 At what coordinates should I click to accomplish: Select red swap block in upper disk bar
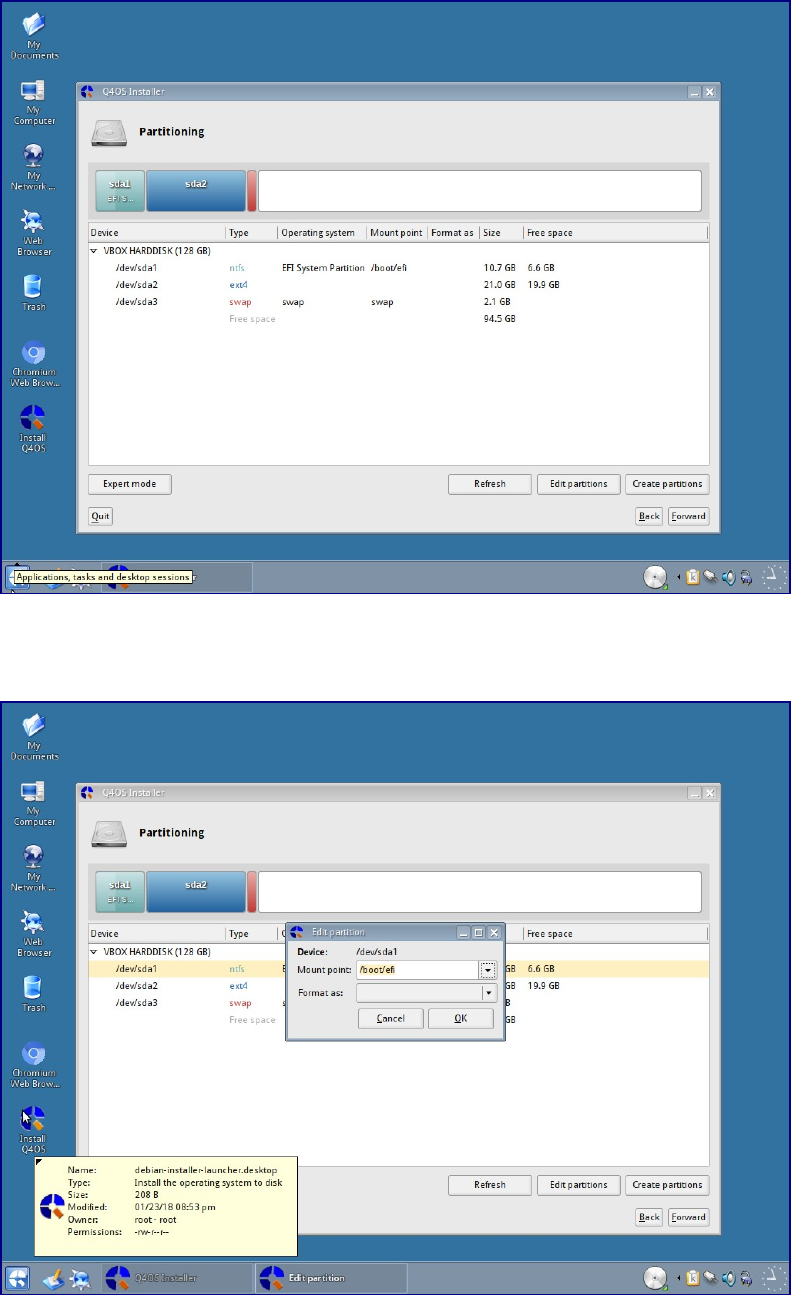(x=252, y=190)
